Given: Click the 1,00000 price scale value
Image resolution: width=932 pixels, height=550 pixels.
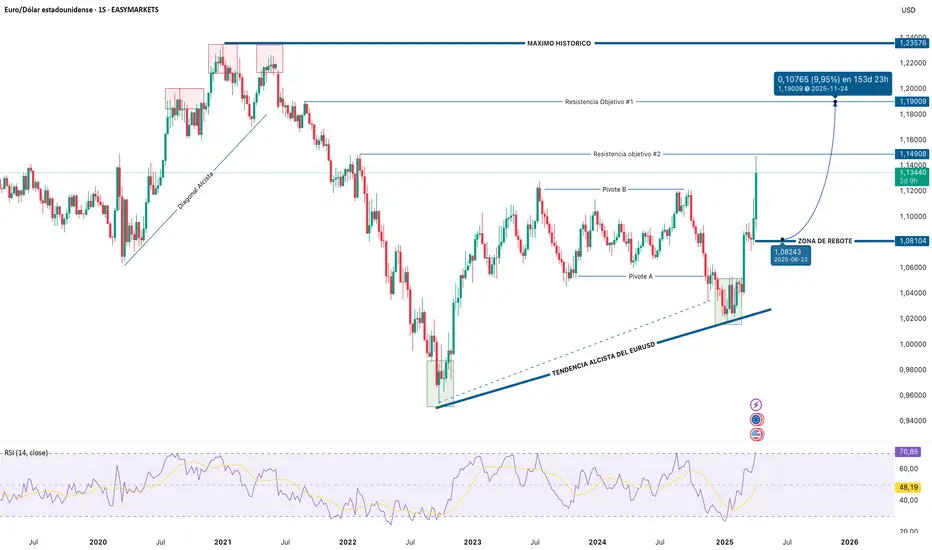Looking at the screenshot, I should pos(913,344).
